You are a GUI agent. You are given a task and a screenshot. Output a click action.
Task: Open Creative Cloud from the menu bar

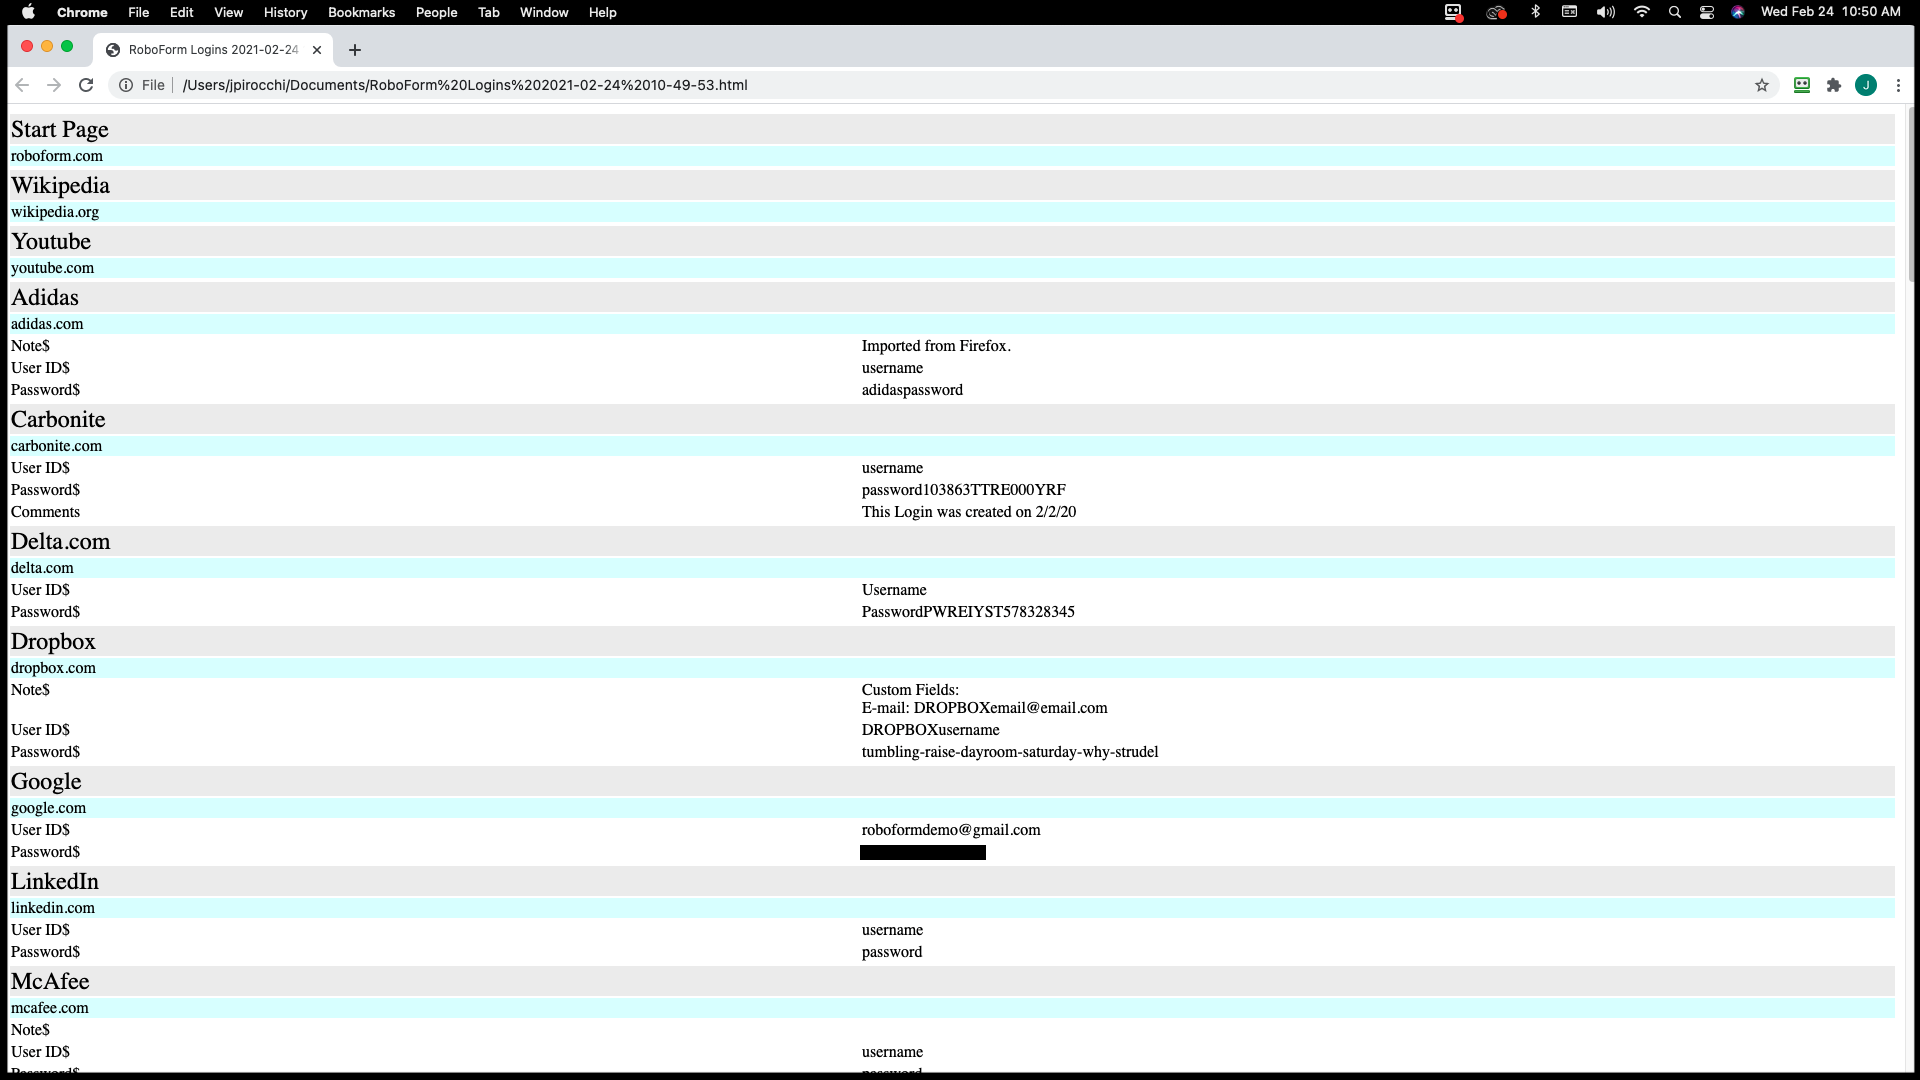(1495, 12)
